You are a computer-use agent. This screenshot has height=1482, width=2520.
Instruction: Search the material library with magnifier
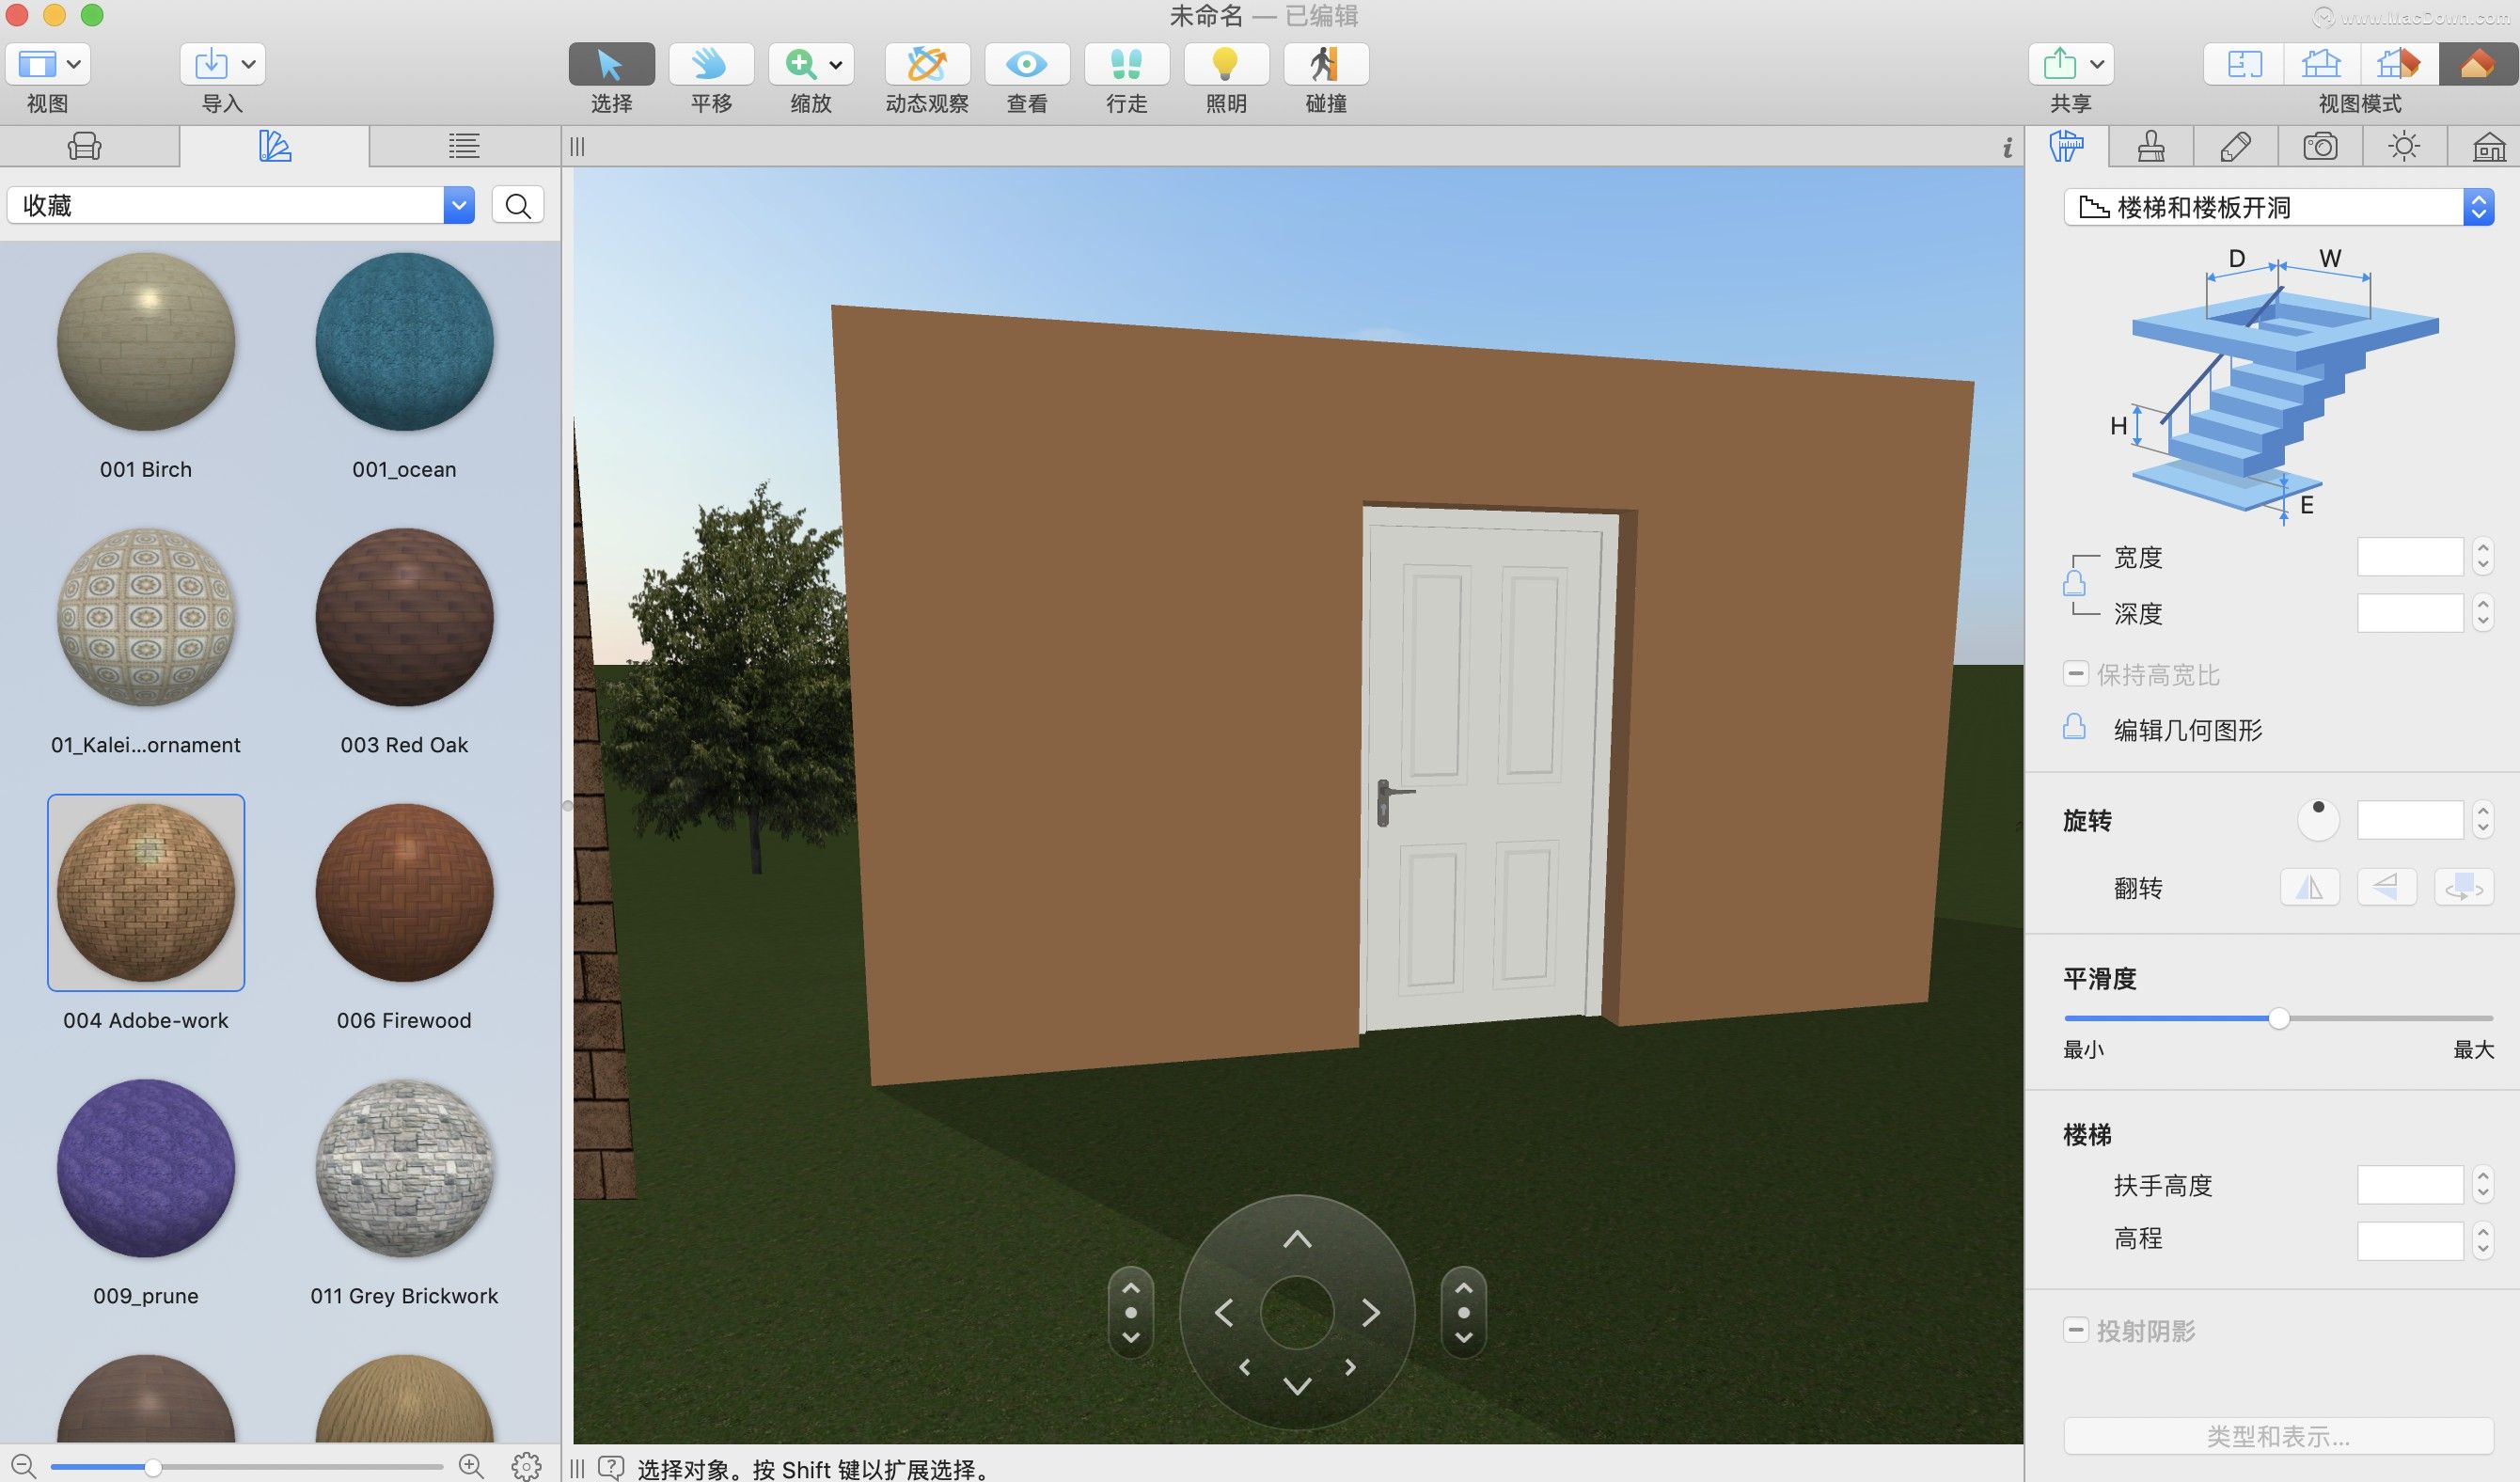518,205
